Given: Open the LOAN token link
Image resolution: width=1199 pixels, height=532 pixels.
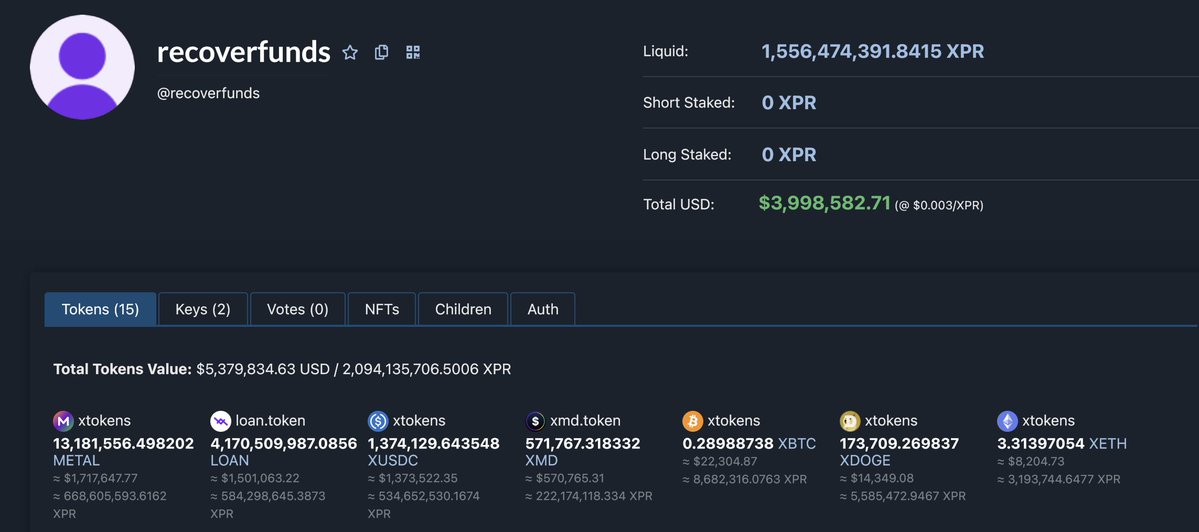Looking at the screenshot, I should (229, 461).
